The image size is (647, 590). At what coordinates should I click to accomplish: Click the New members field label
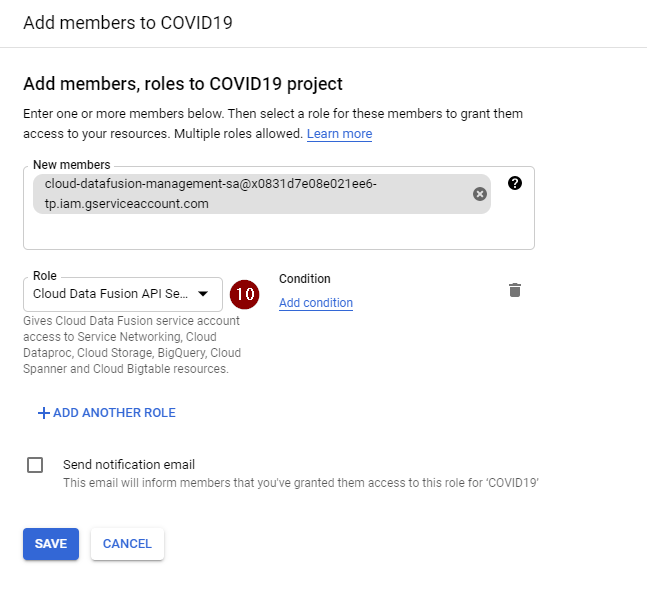tap(71, 165)
